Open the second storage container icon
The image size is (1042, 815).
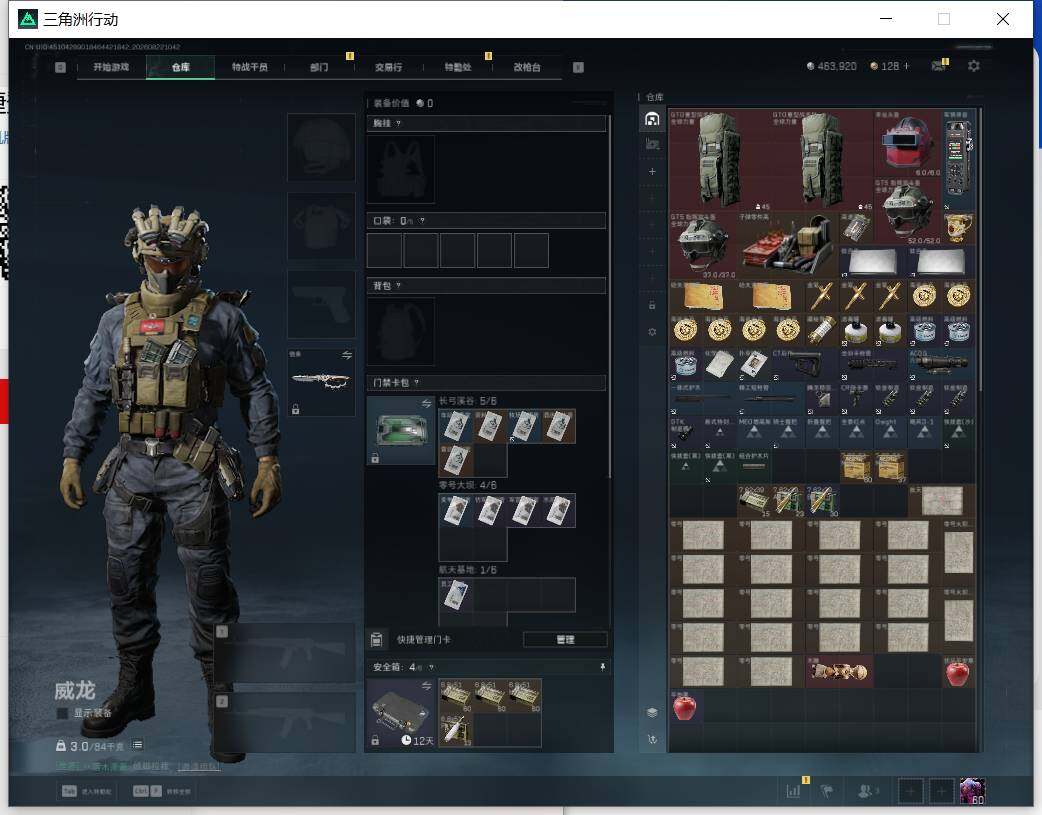pos(652,144)
